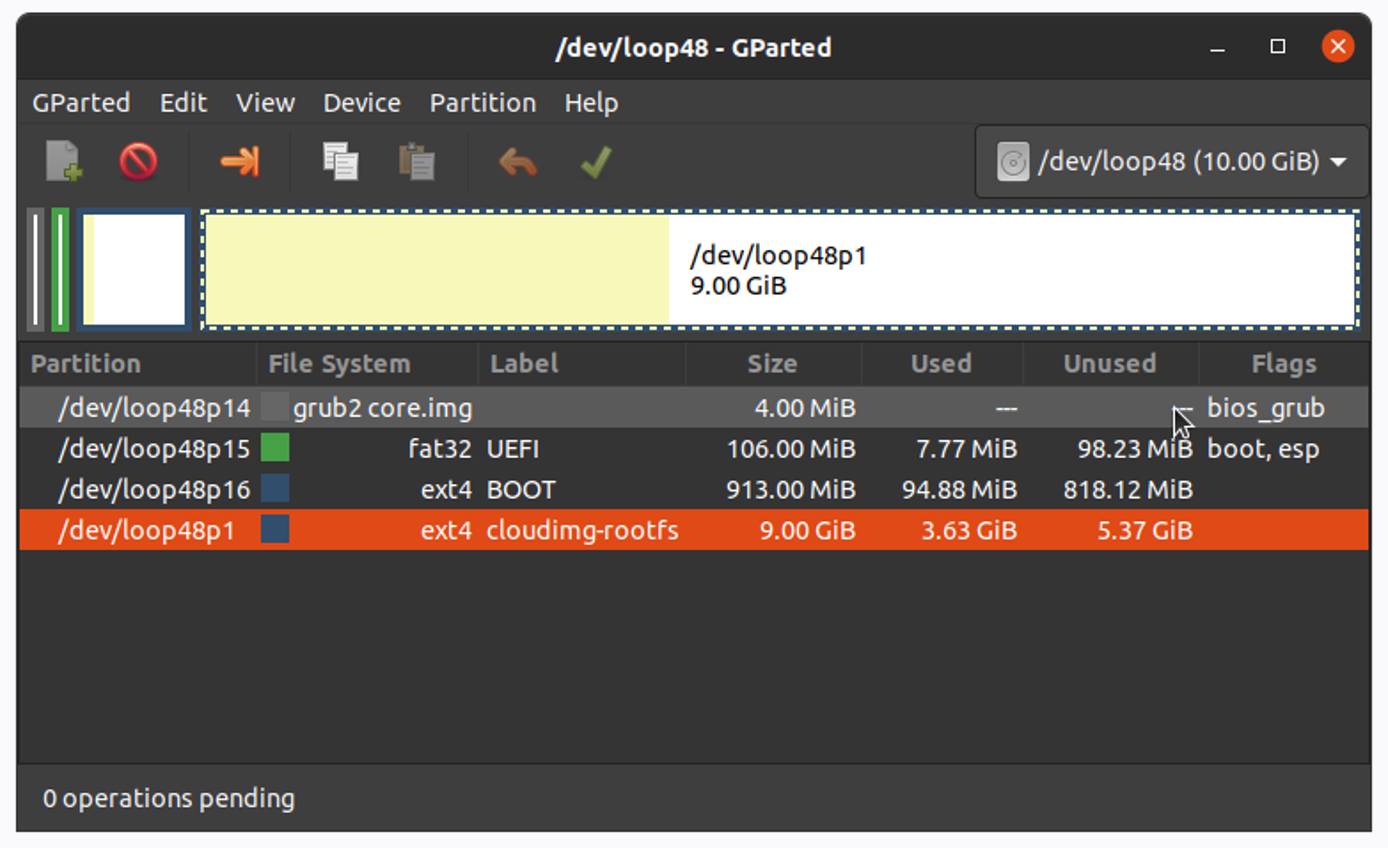Open the Device menu

(x=361, y=103)
